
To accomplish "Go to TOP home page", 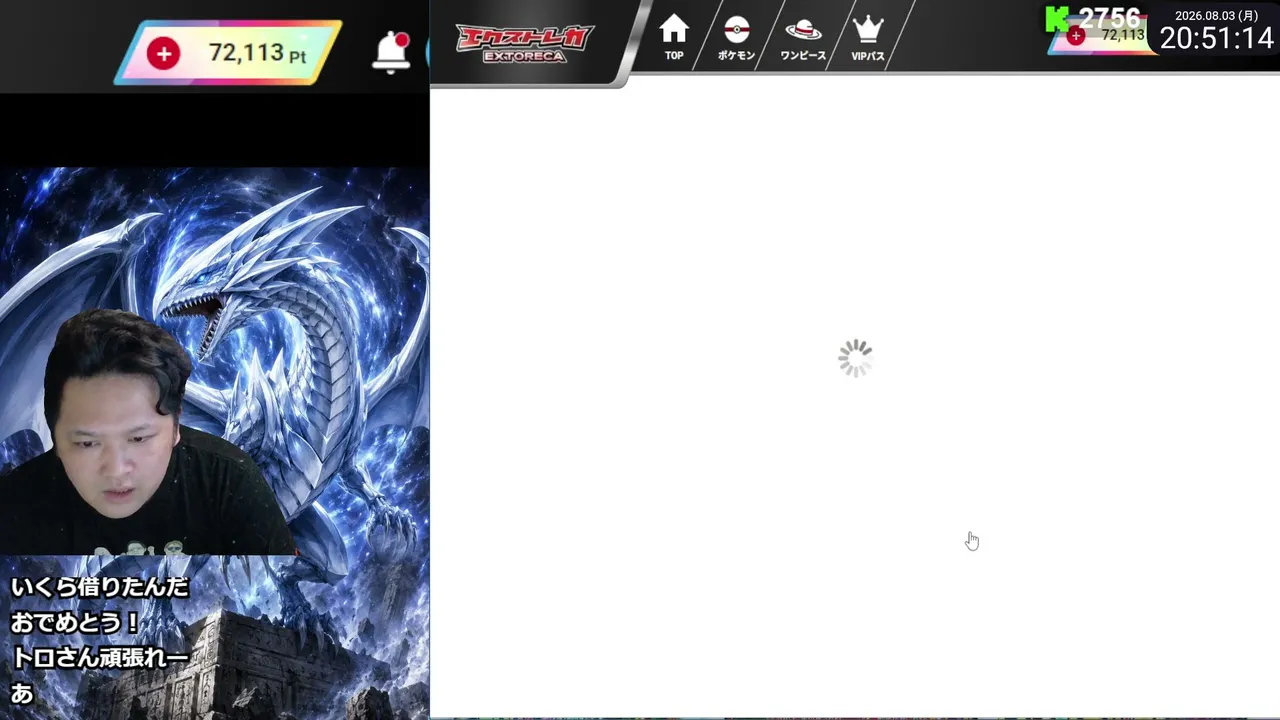I will click(674, 37).
